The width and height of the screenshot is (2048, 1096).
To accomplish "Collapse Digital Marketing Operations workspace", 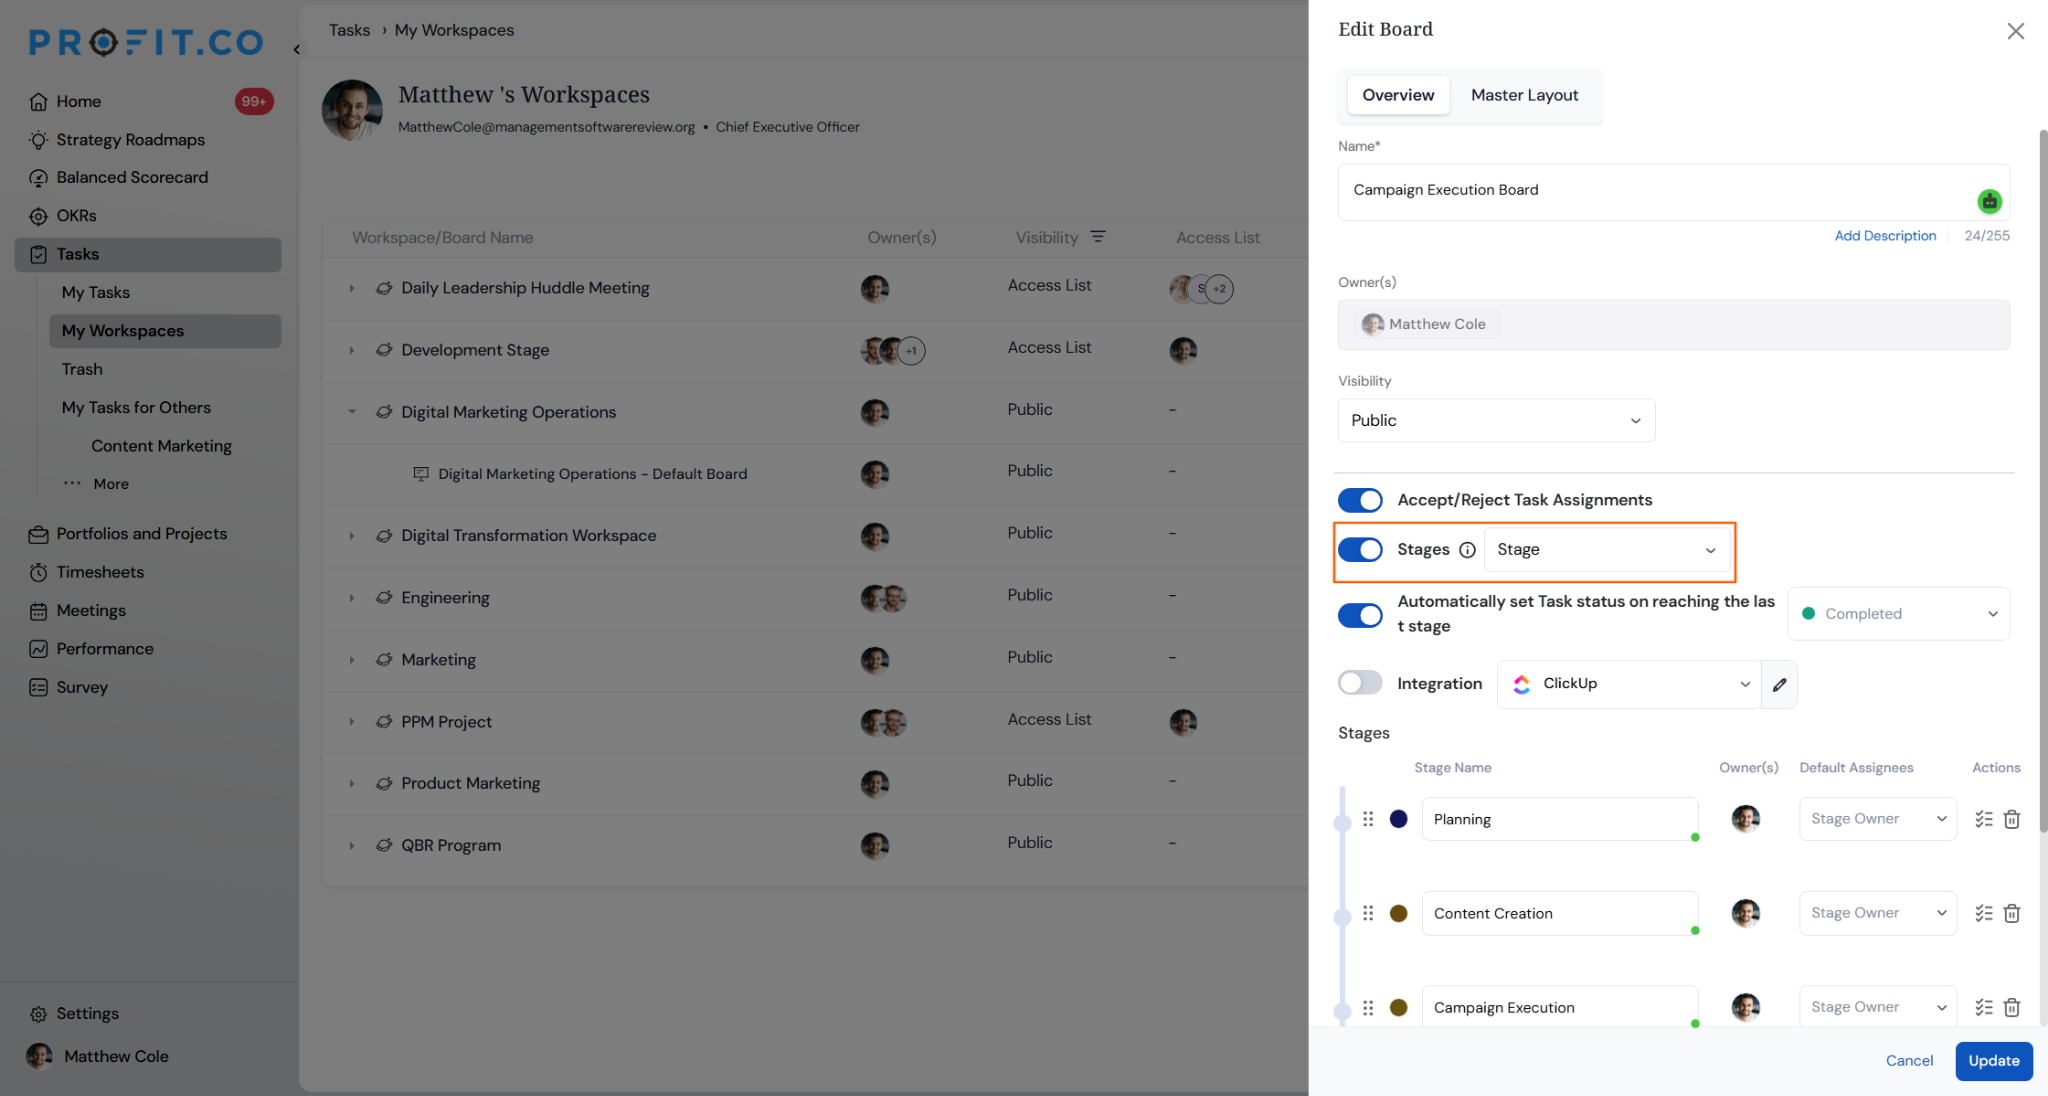I will (x=352, y=412).
